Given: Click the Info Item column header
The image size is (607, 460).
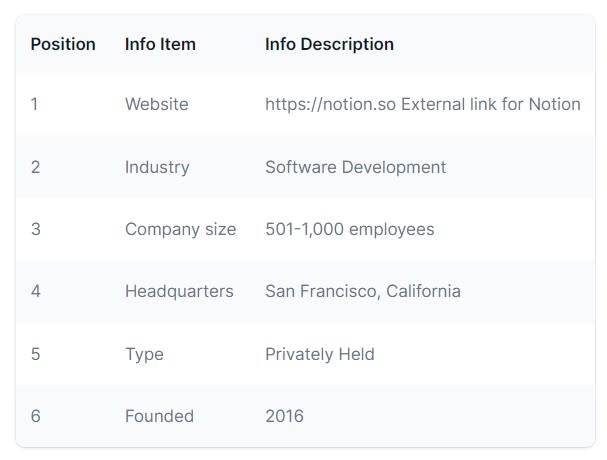Looking at the screenshot, I should tap(160, 44).
